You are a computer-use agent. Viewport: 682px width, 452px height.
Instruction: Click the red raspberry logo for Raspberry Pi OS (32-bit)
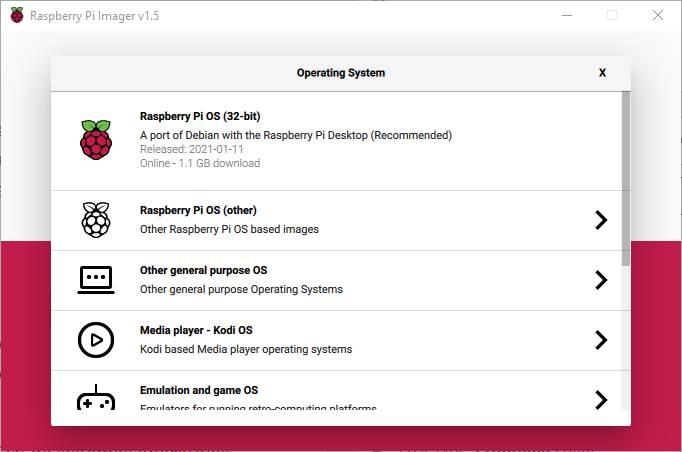96,139
